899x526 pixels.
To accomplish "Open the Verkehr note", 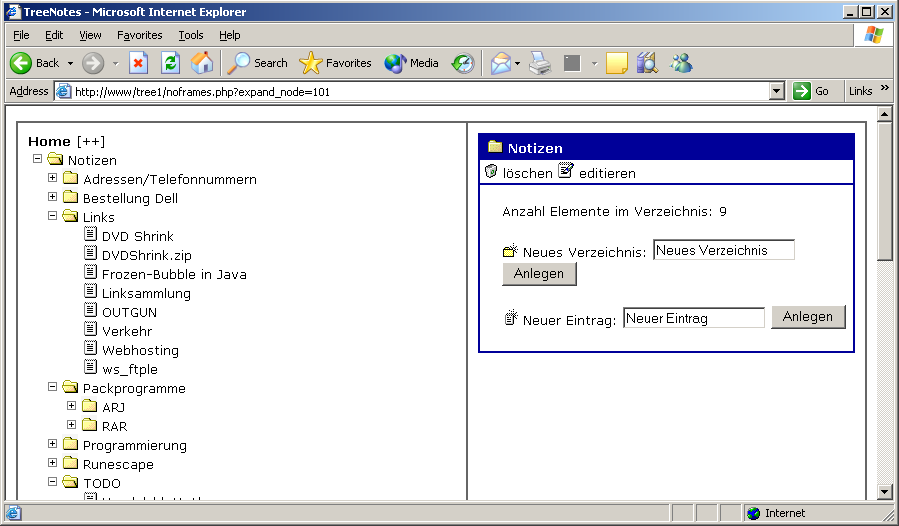I will point(127,331).
